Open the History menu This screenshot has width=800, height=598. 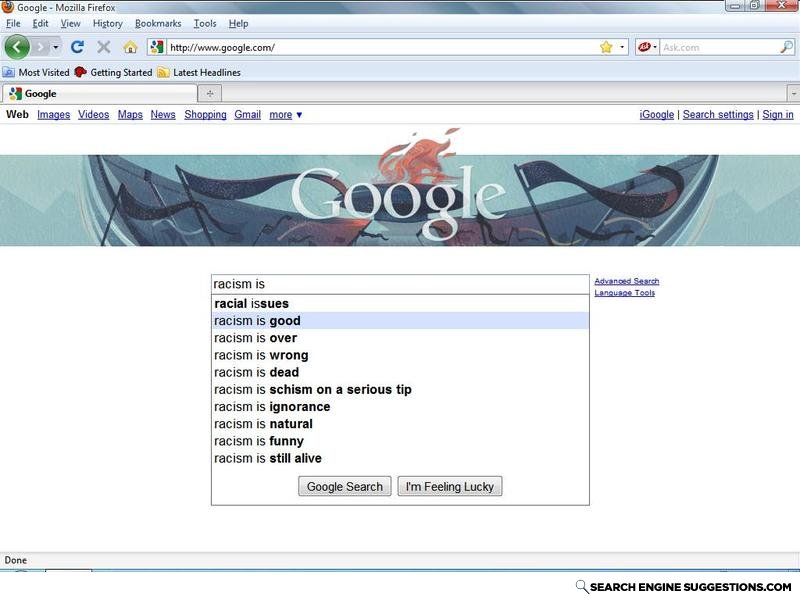(108, 23)
